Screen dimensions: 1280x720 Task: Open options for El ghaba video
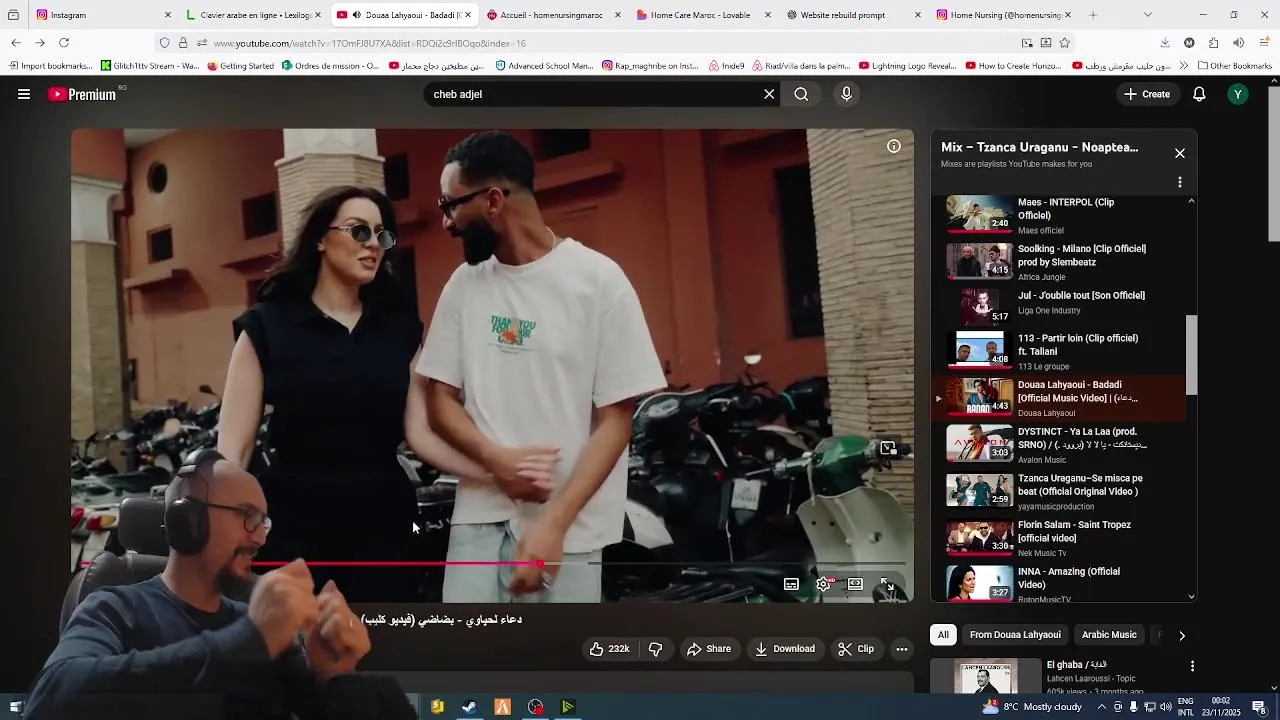click(1192, 666)
